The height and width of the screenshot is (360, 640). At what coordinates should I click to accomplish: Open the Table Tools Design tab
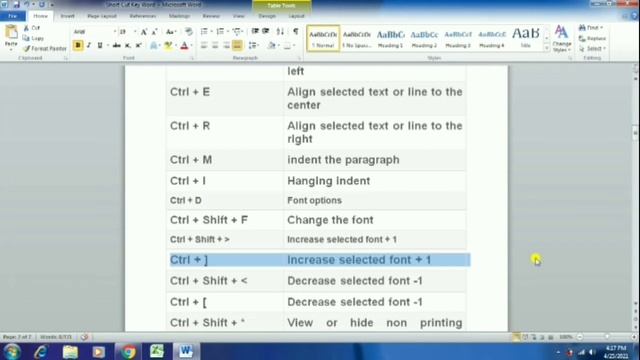point(267,16)
